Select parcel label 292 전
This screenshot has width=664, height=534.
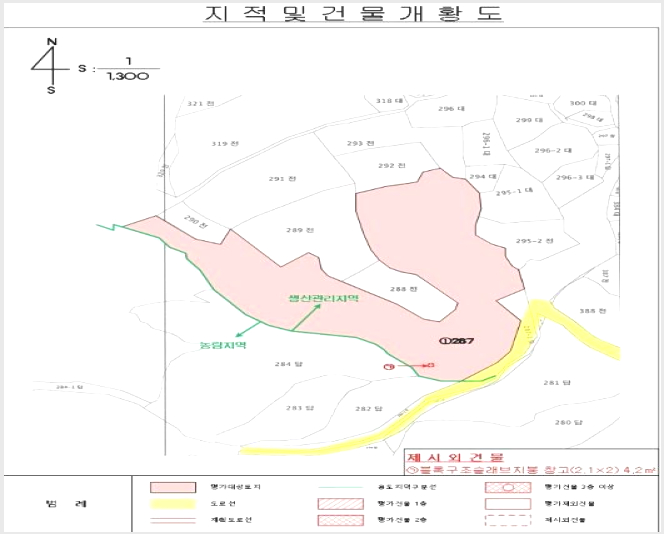coord(392,165)
